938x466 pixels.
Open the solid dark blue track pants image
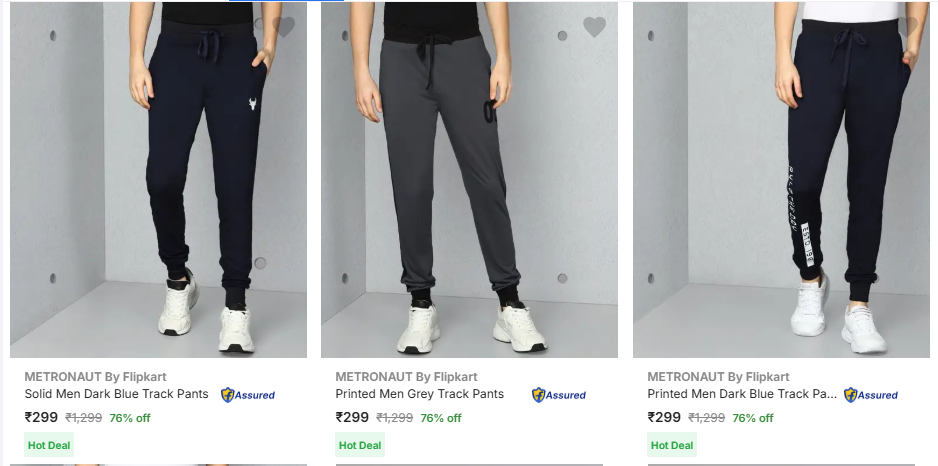(x=158, y=180)
